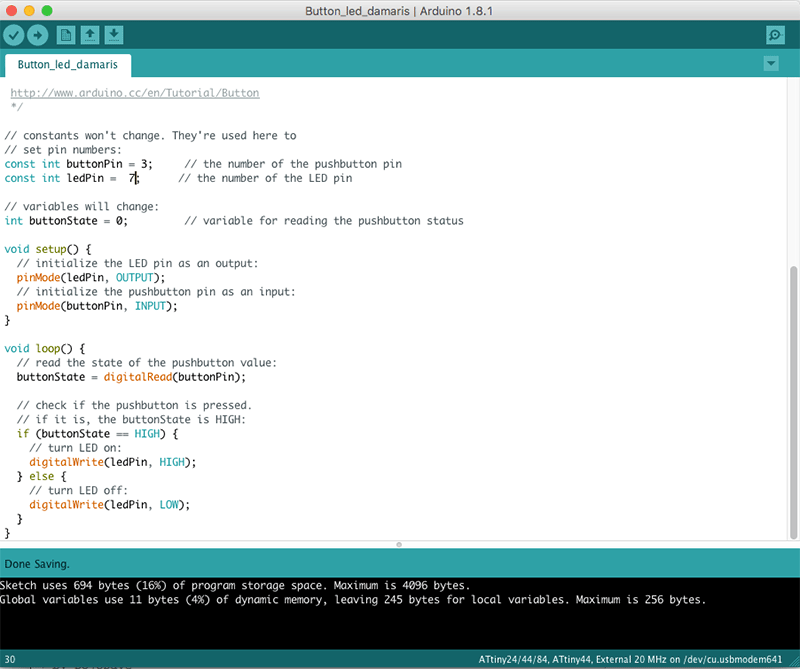Screen dimensions: 800x669
Task: Click 'pinMode(ledPin, OUTPUT);' statement
Action: pos(91,278)
